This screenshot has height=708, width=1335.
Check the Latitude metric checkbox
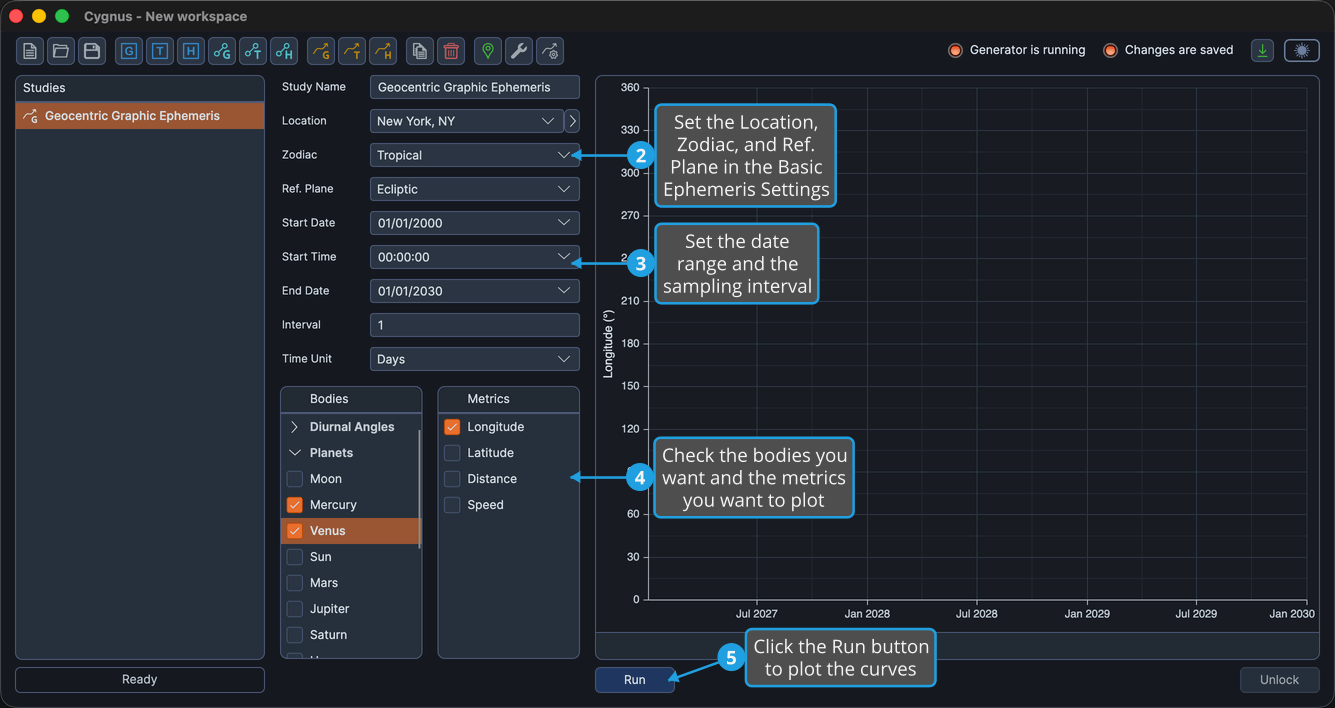[452, 453]
